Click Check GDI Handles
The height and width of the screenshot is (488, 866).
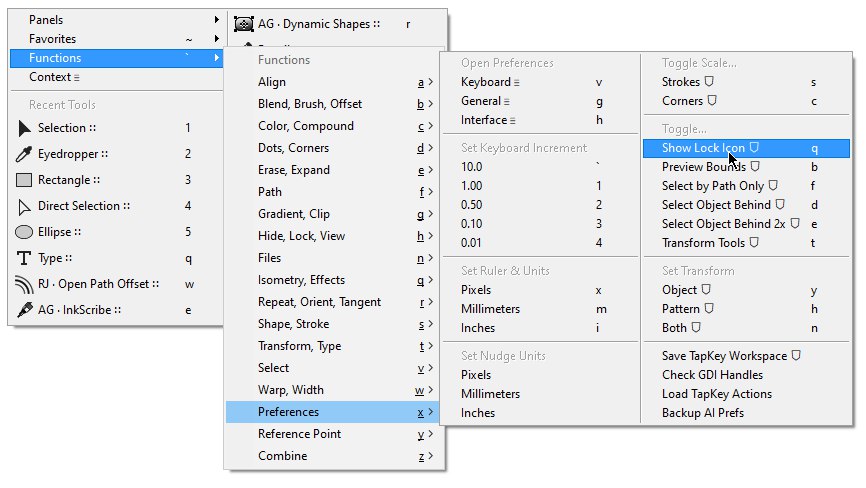[712, 375]
